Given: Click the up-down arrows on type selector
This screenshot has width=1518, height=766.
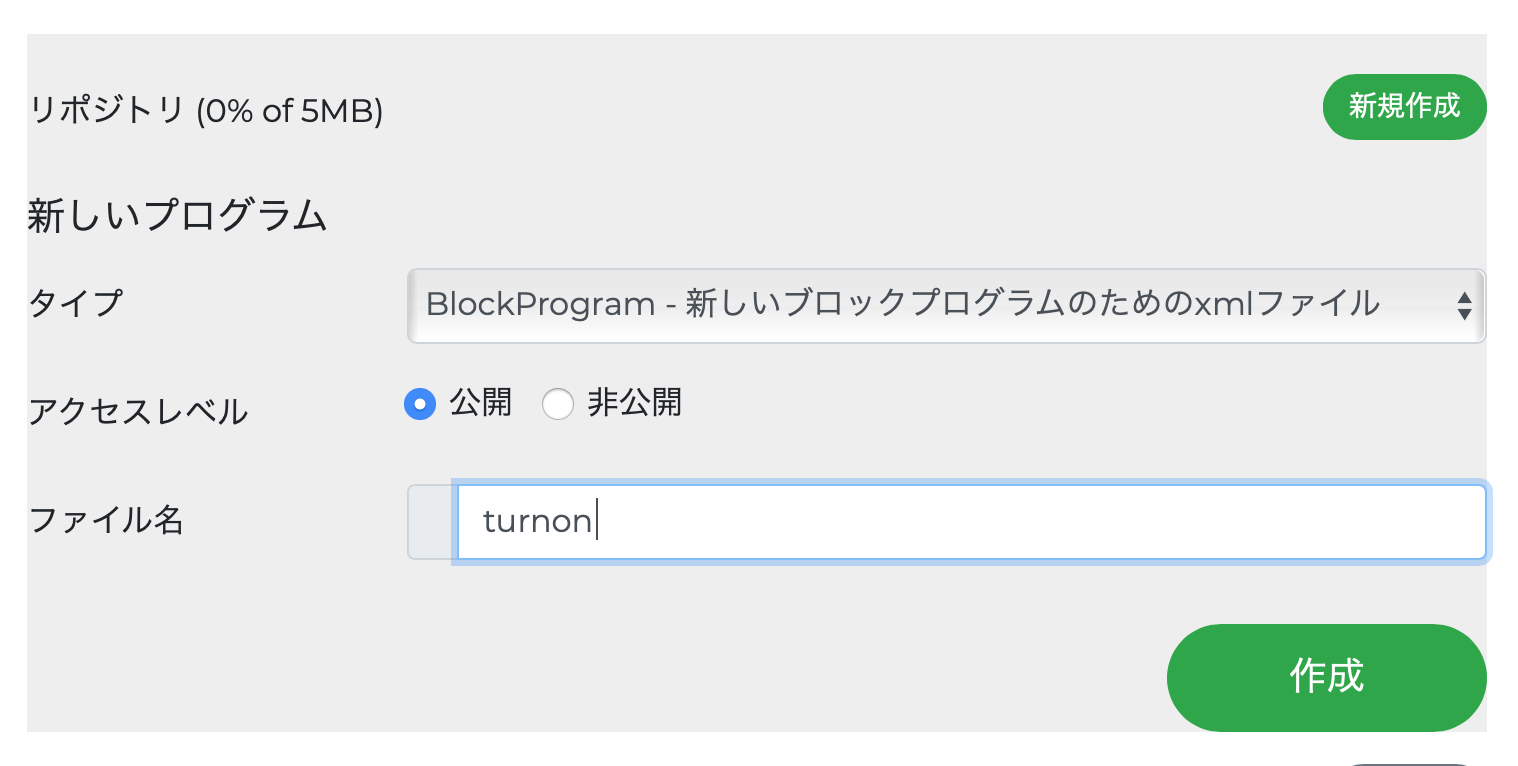Looking at the screenshot, I should pyautogui.click(x=1464, y=305).
